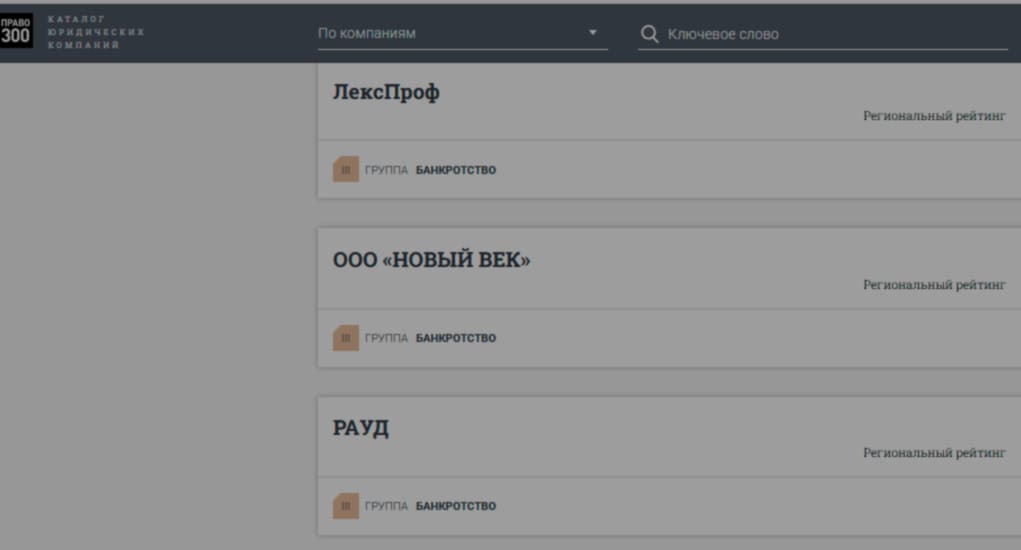Click Региональный рейтинг in the РАУД card
This screenshot has width=1021, height=550.
pos(934,453)
